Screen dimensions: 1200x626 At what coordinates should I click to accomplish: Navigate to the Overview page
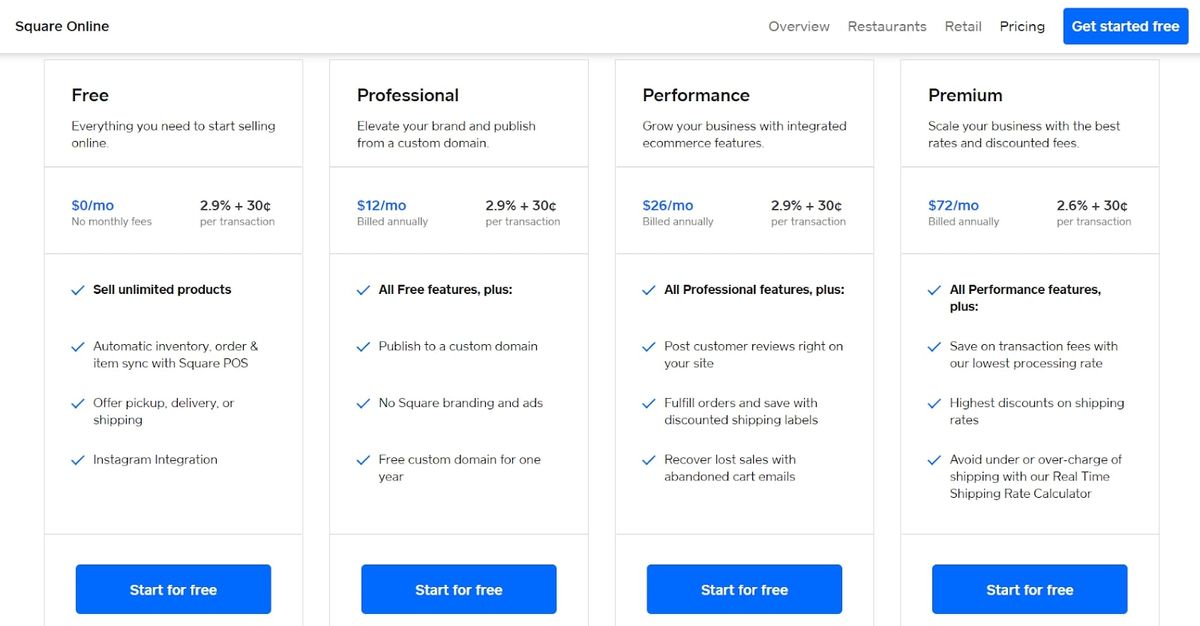pos(799,26)
